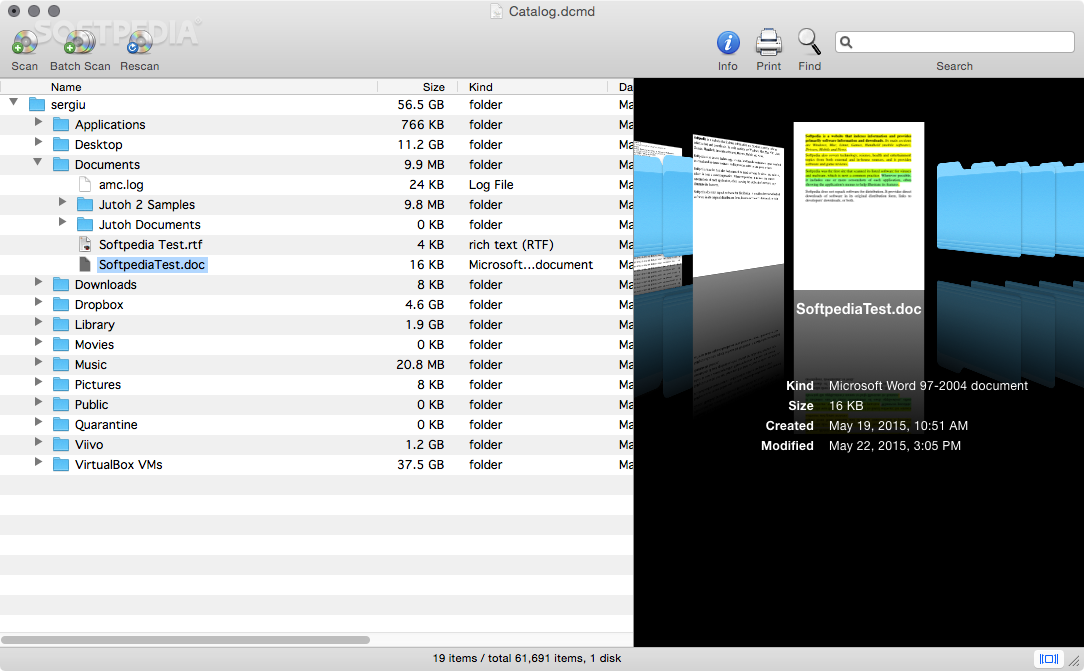Expand the Library folder
The width and height of the screenshot is (1084, 671).
(38, 323)
